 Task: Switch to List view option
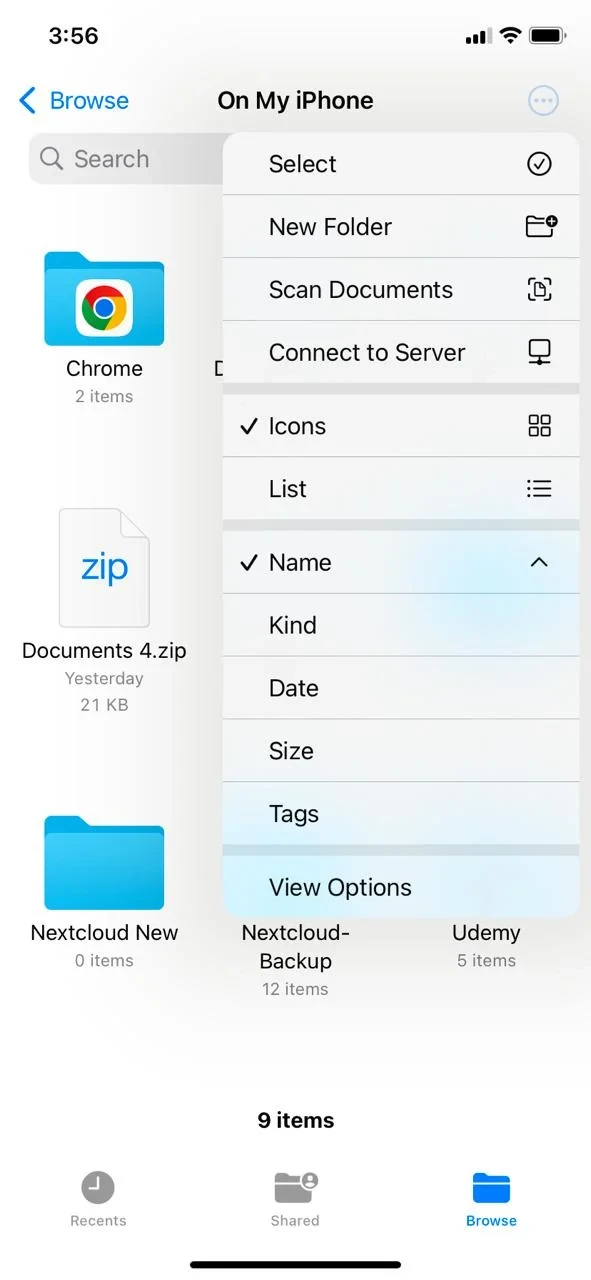tap(401, 489)
